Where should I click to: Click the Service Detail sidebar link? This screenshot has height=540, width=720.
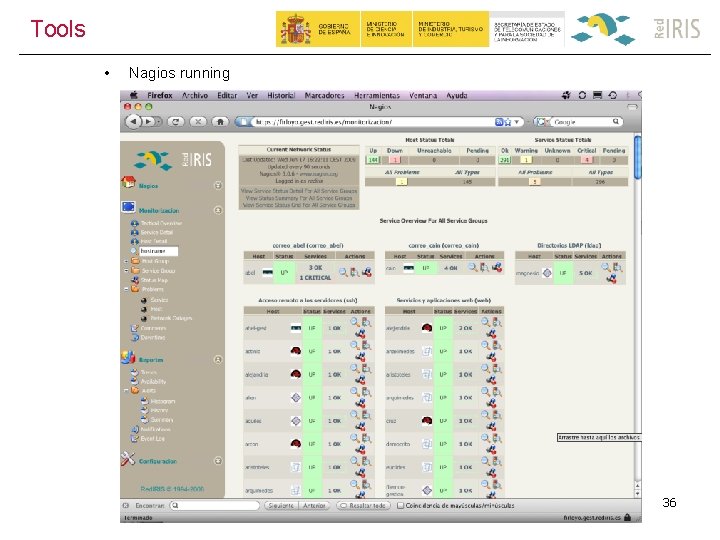click(x=157, y=232)
